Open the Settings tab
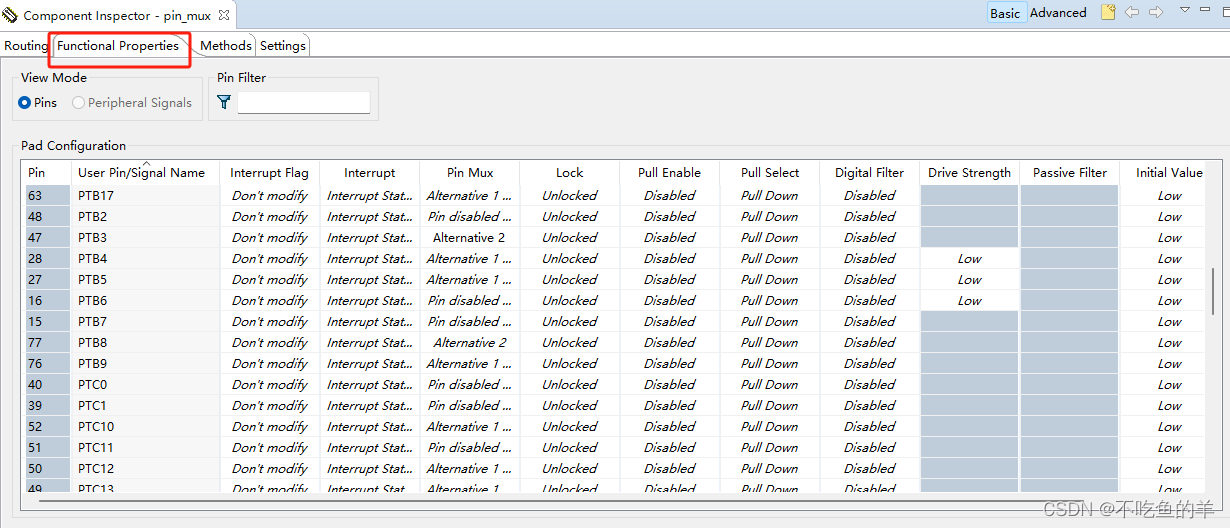Image resolution: width=1230 pixels, height=528 pixels. [283, 45]
